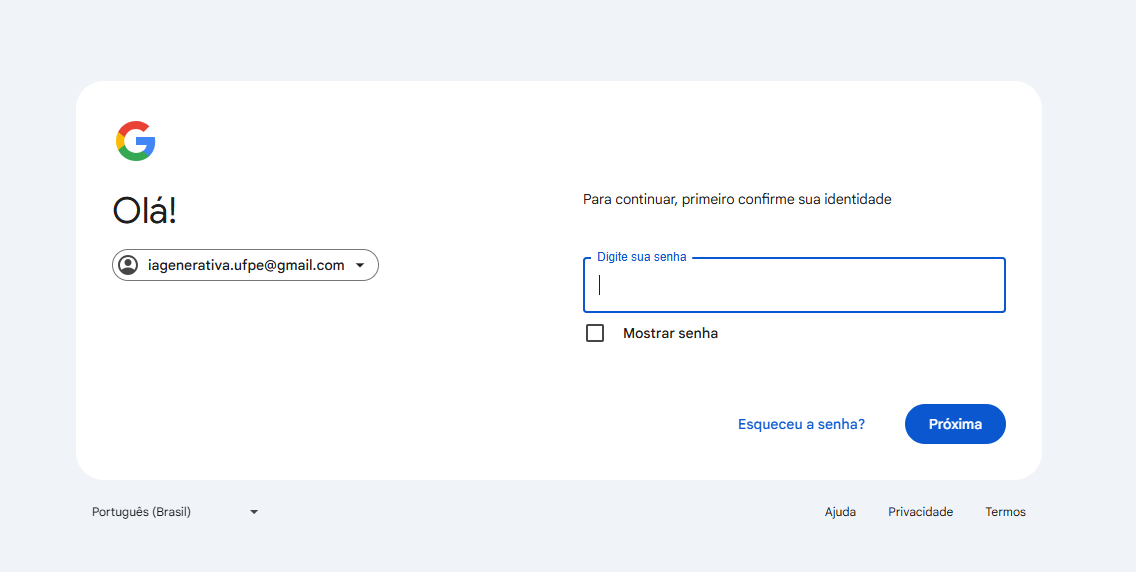The width and height of the screenshot is (1136, 572).
Task: Open the Privacidade footer link
Action: (921, 512)
